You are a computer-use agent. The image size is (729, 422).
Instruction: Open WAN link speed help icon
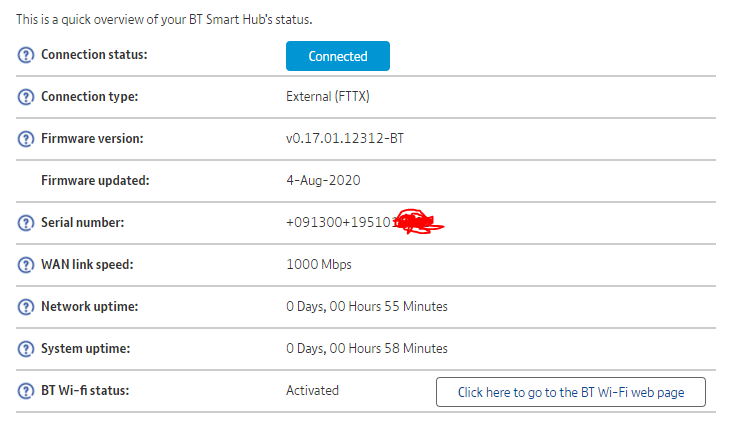pos(26,265)
